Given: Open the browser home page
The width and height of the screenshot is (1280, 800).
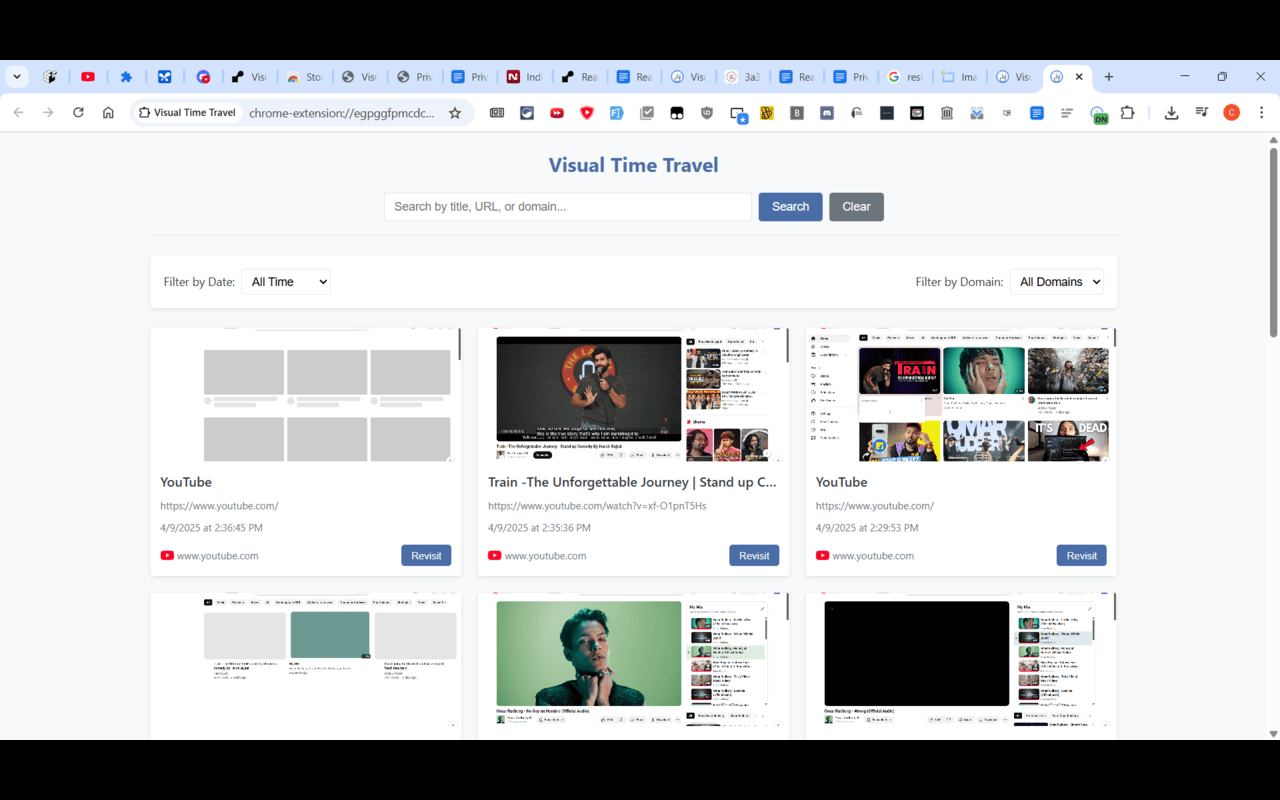Looking at the screenshot, I should pyautogui.click(x=108, y=113).
